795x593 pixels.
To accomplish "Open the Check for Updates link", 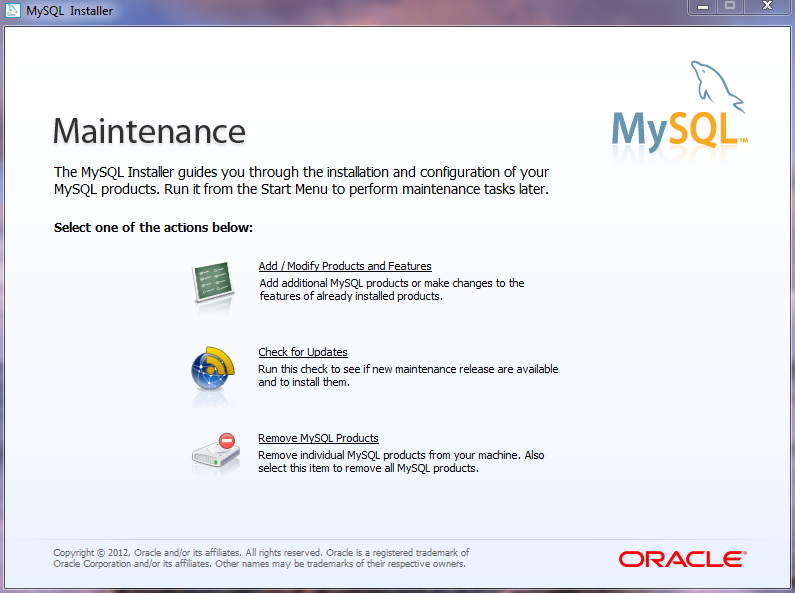I will click(x=303, y=352).
